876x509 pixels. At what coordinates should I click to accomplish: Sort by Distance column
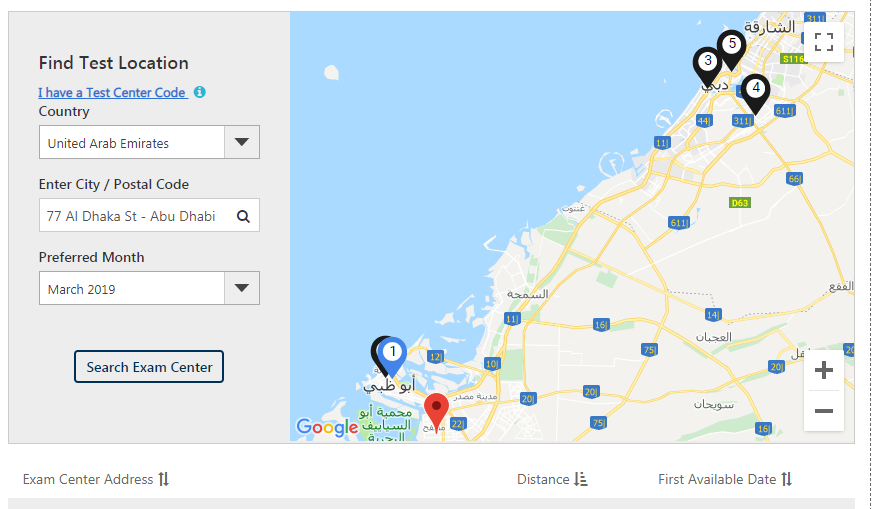[552, 479]
